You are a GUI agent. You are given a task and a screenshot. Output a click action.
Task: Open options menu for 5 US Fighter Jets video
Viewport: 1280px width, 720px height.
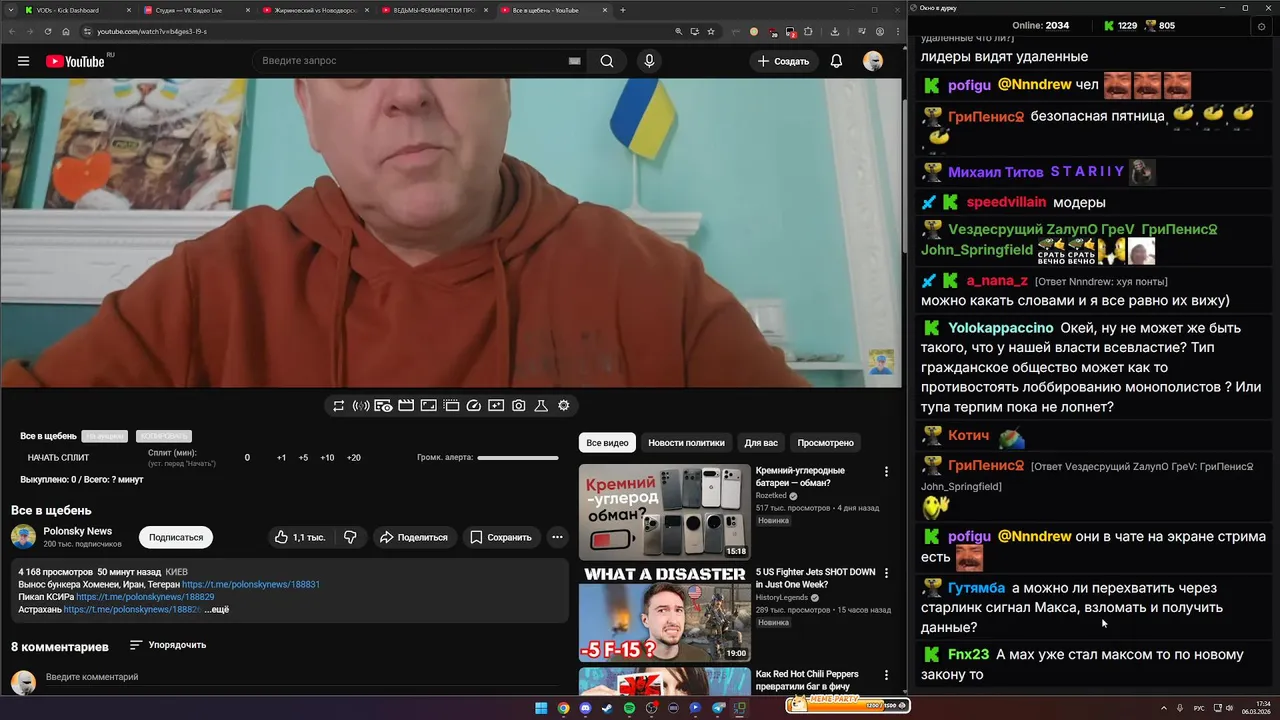click(885, 574)
